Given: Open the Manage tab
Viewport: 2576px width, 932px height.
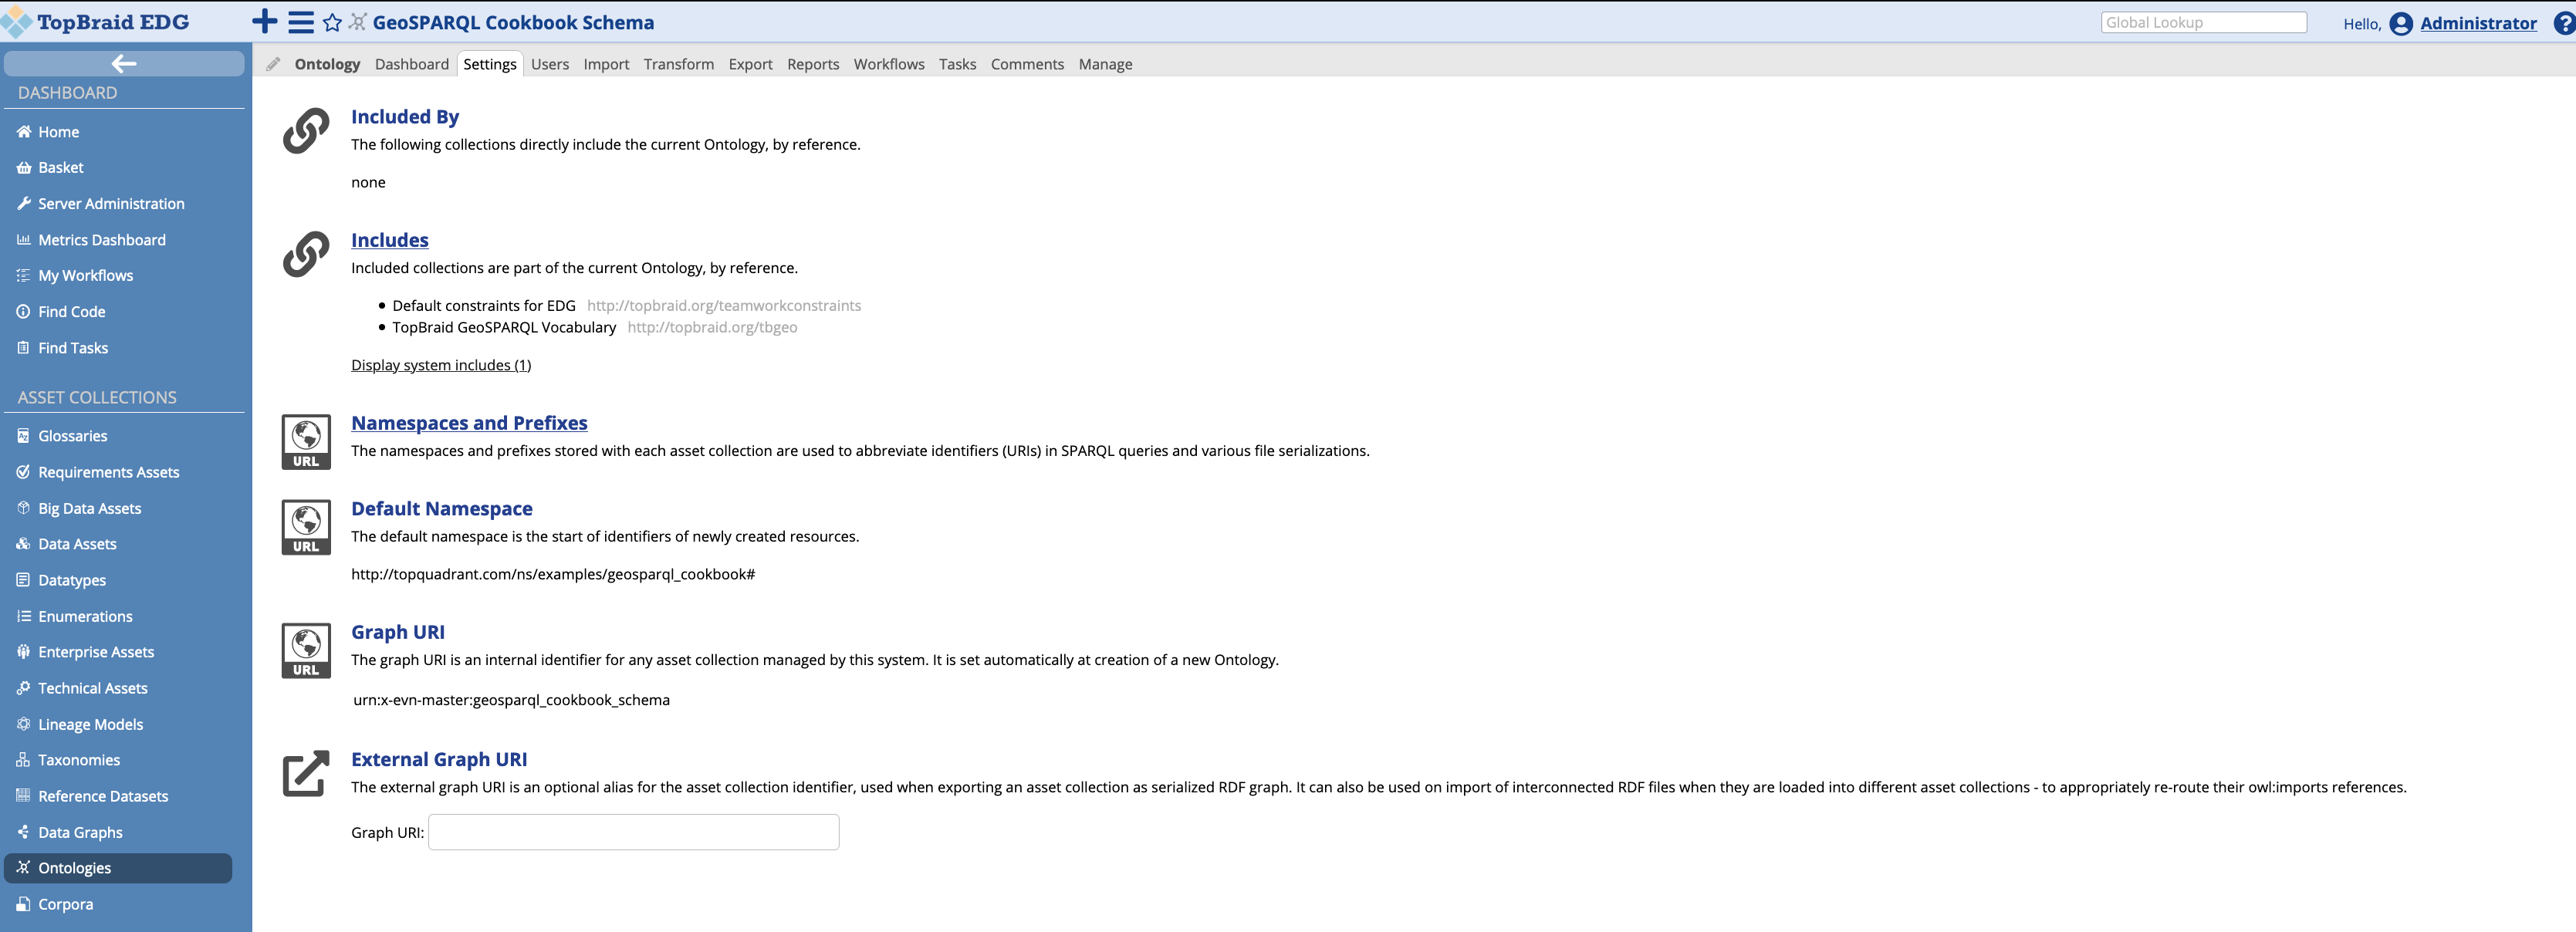Looking at the screenshot, I should pyautogui.click(x=1105, y=64).
